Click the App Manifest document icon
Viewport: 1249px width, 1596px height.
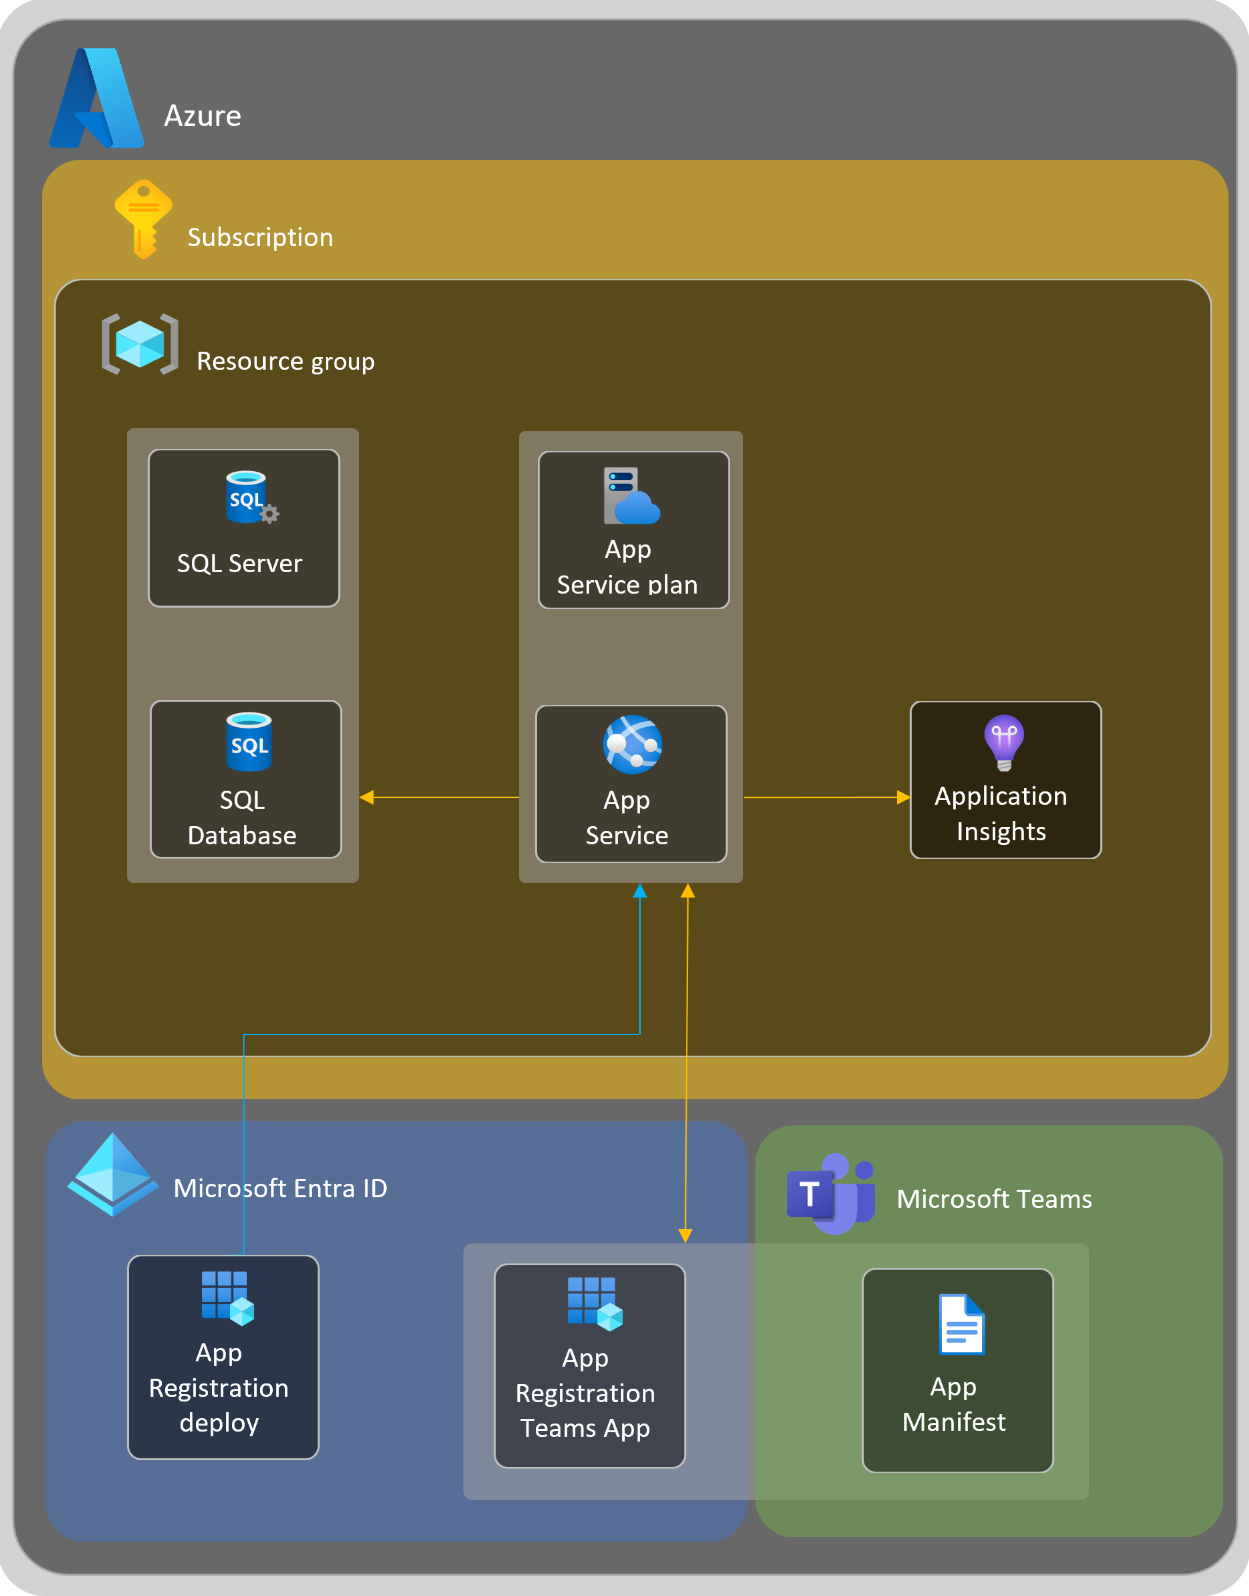(962, 1324)
